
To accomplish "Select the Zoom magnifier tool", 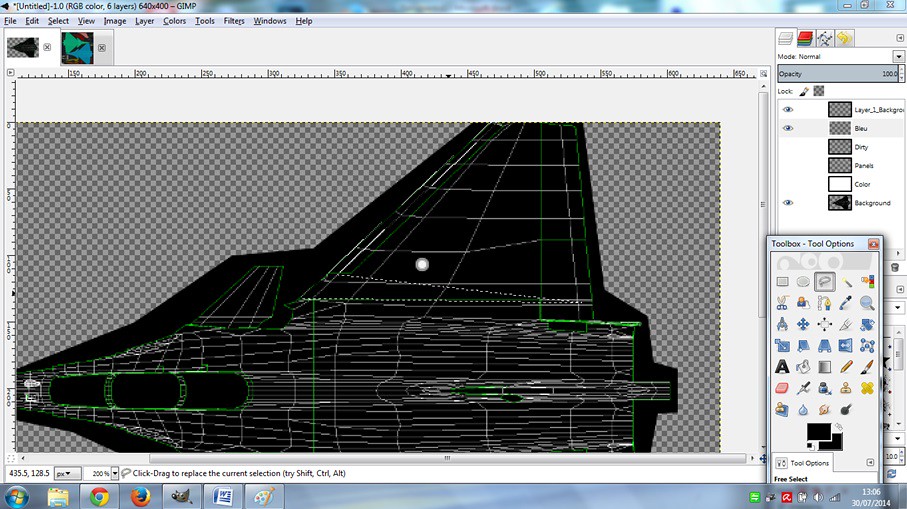I will click(867, 303).
